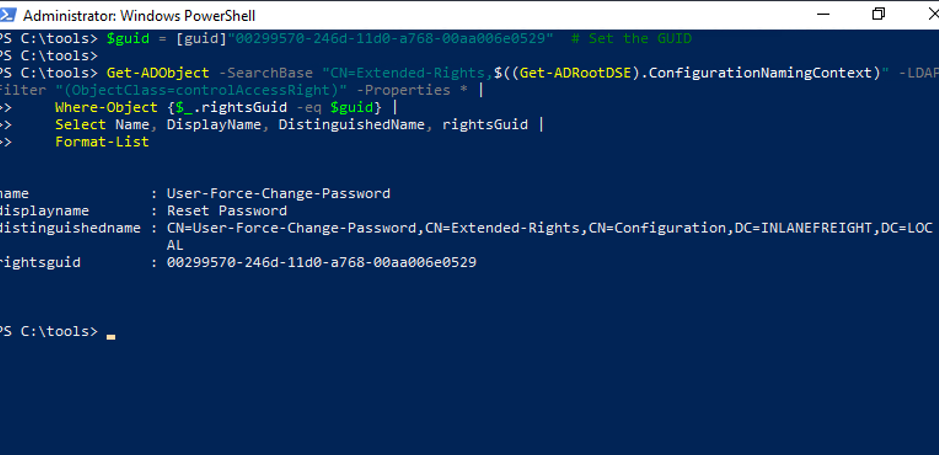
Task: Click the "Reset Password" displayname value
Action: (227, 211)
